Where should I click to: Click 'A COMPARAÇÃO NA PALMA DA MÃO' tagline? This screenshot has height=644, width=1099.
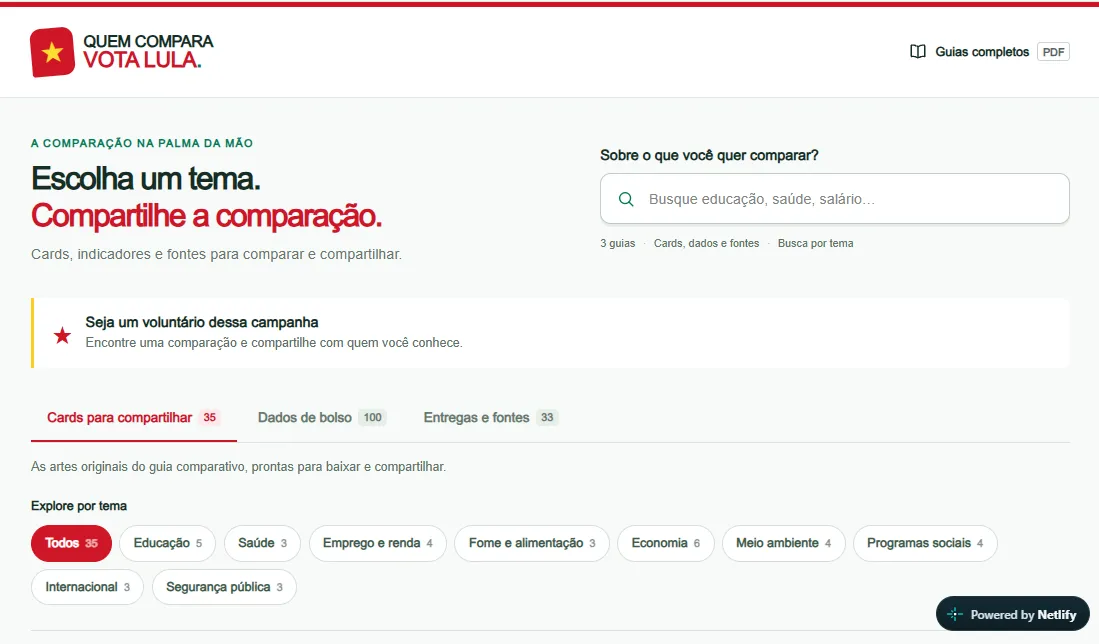click(142, 143)
